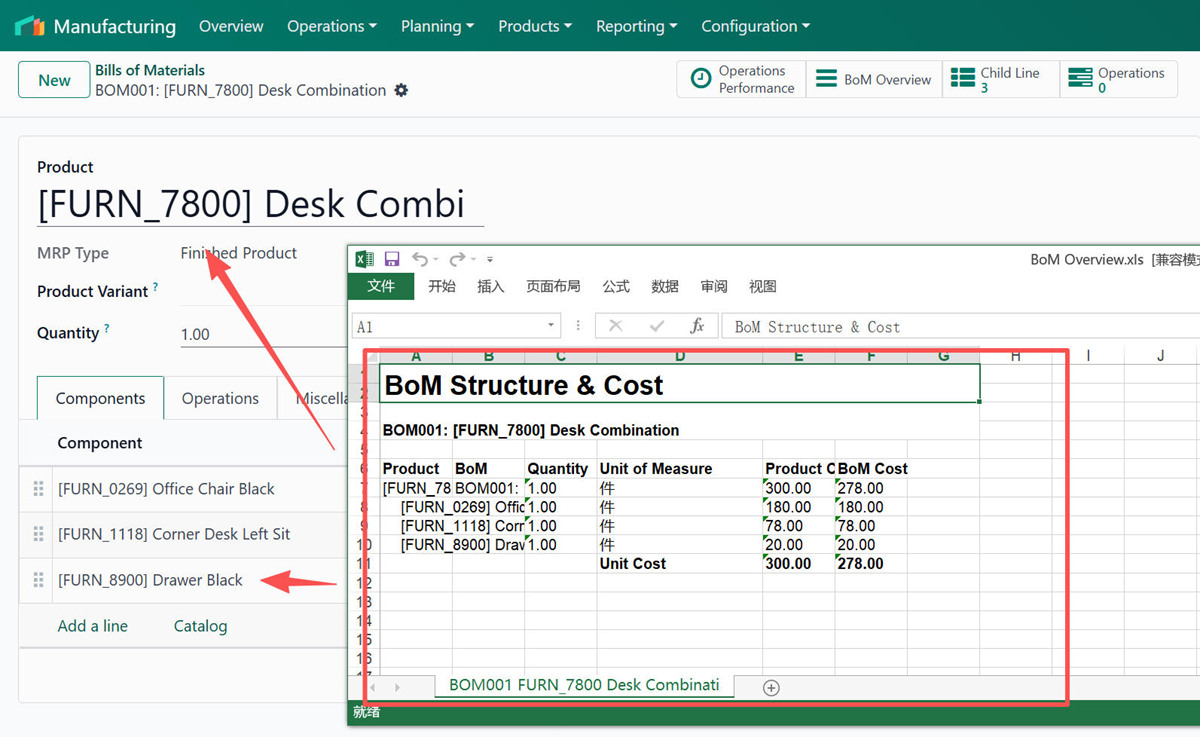Click the Quantity input field
This screenshot has height=737, width=1200.
[x=260, y=334]
